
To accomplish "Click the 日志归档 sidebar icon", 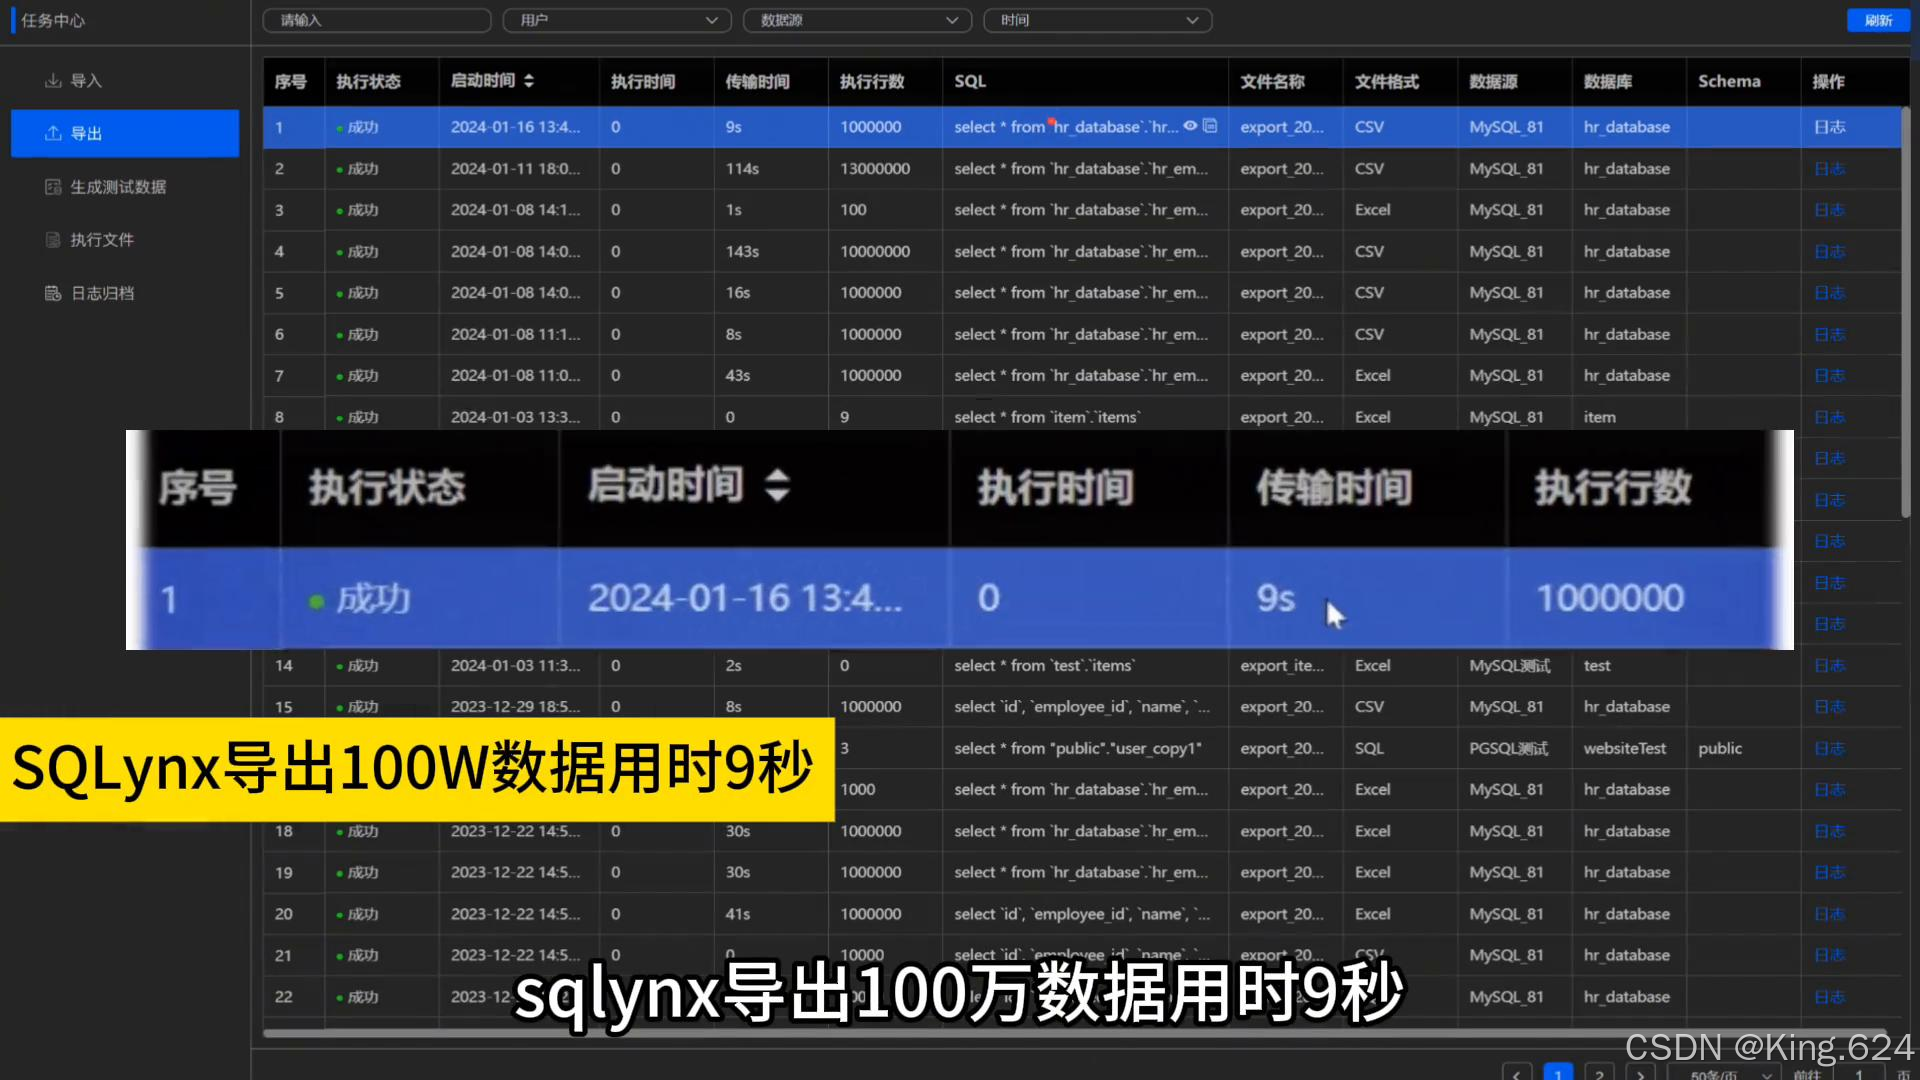I will (53, 293).
